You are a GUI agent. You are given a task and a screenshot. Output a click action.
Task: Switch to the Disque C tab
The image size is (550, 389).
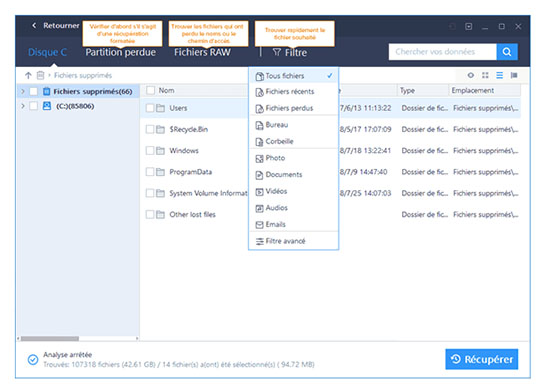[47, 52]
